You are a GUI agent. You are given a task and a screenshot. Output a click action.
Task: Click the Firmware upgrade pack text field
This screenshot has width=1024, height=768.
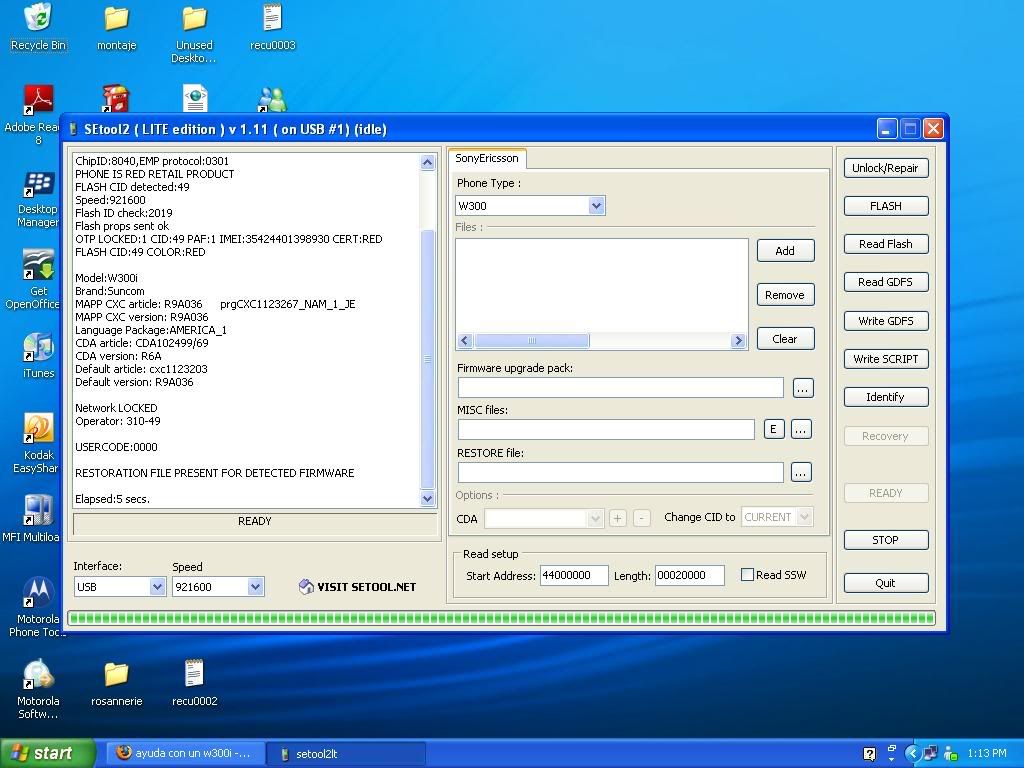tap(620, 387)
